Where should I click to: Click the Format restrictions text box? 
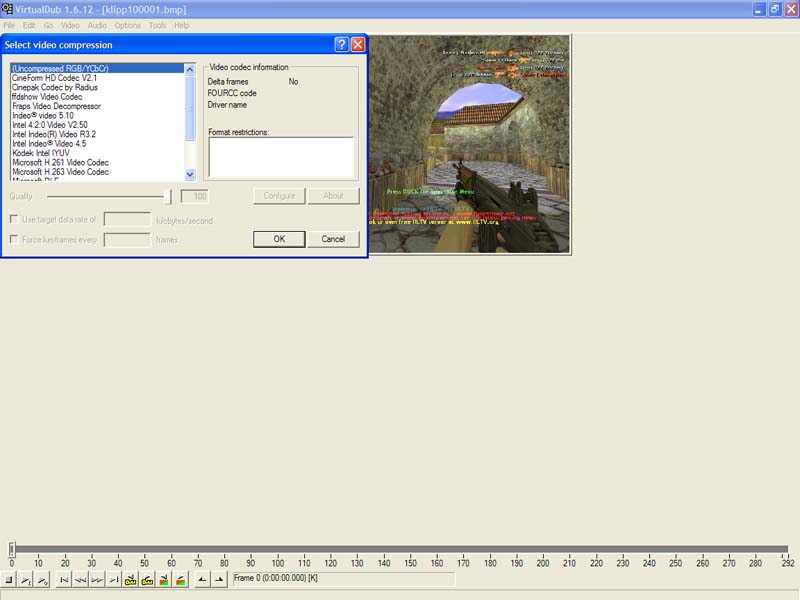click(281, 157)
